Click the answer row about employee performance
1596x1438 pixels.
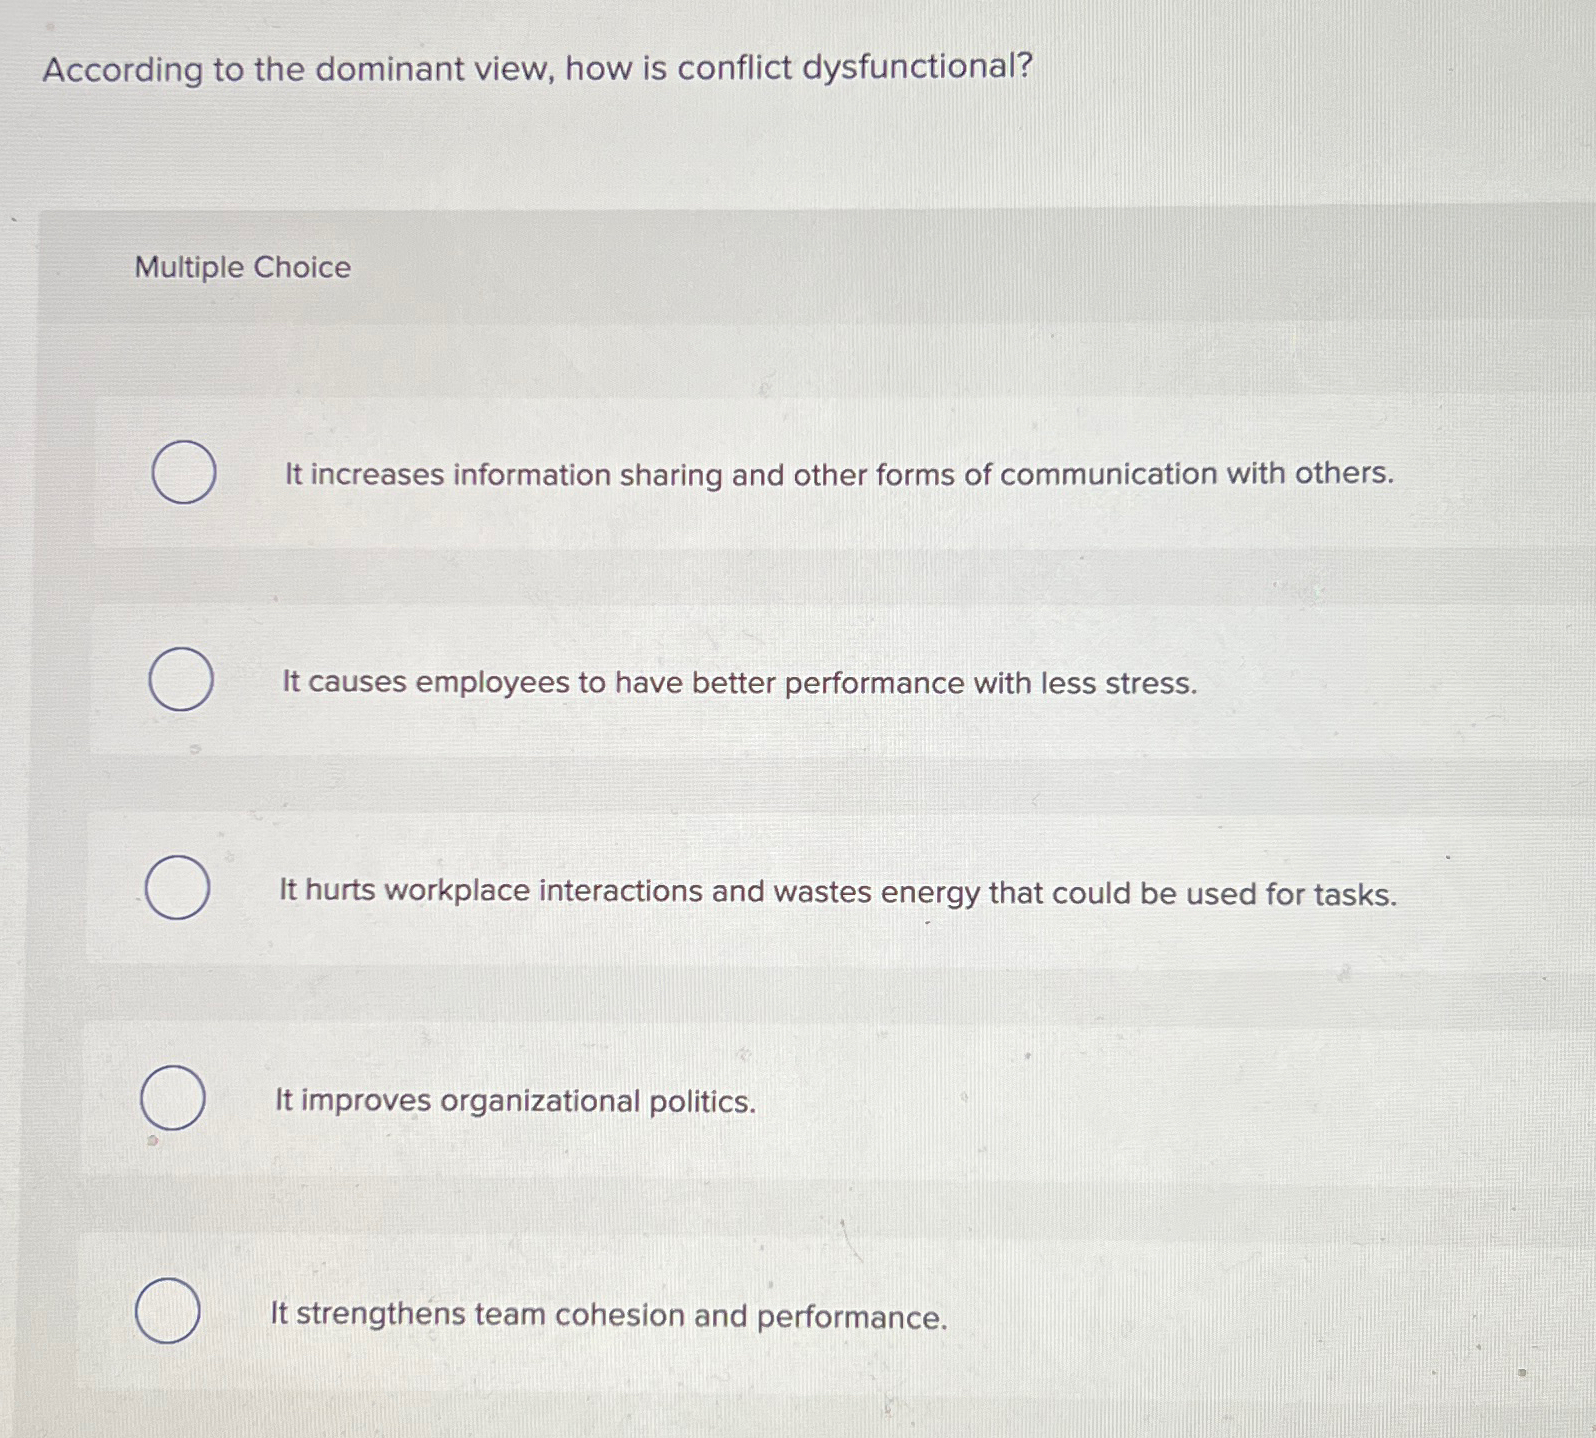coord(738,683)
